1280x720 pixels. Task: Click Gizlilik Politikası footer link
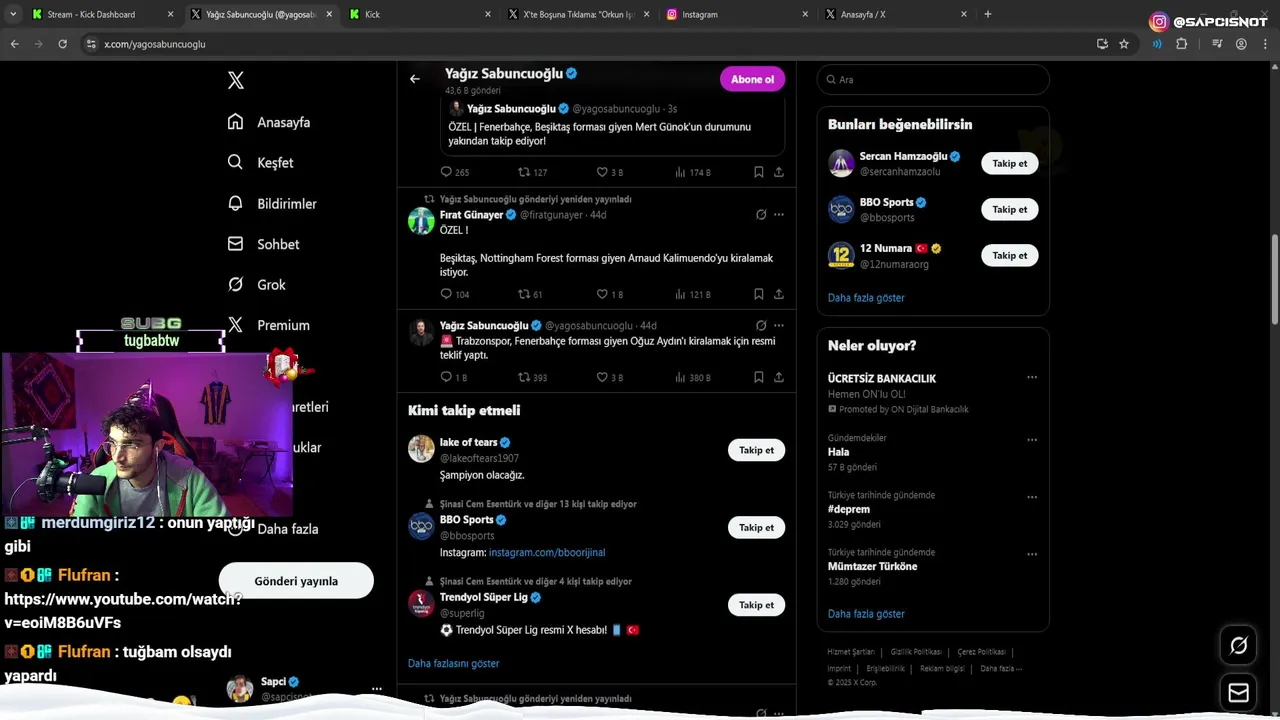(916, 652)
